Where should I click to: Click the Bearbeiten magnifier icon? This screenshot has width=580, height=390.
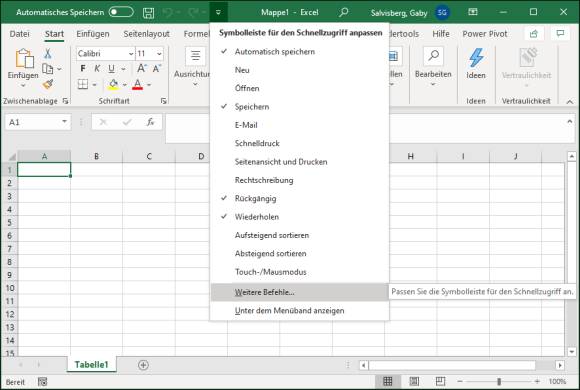point(433,56)
